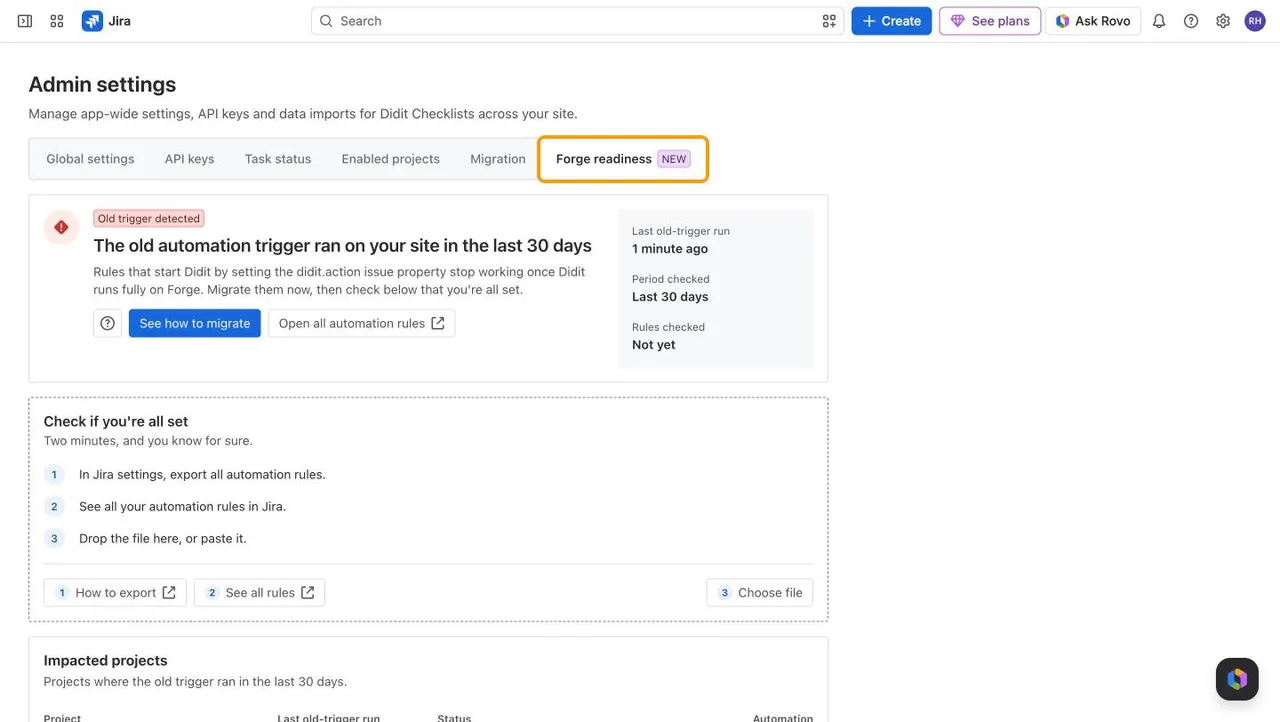Select the Forge readiness tab

point(623,159)
